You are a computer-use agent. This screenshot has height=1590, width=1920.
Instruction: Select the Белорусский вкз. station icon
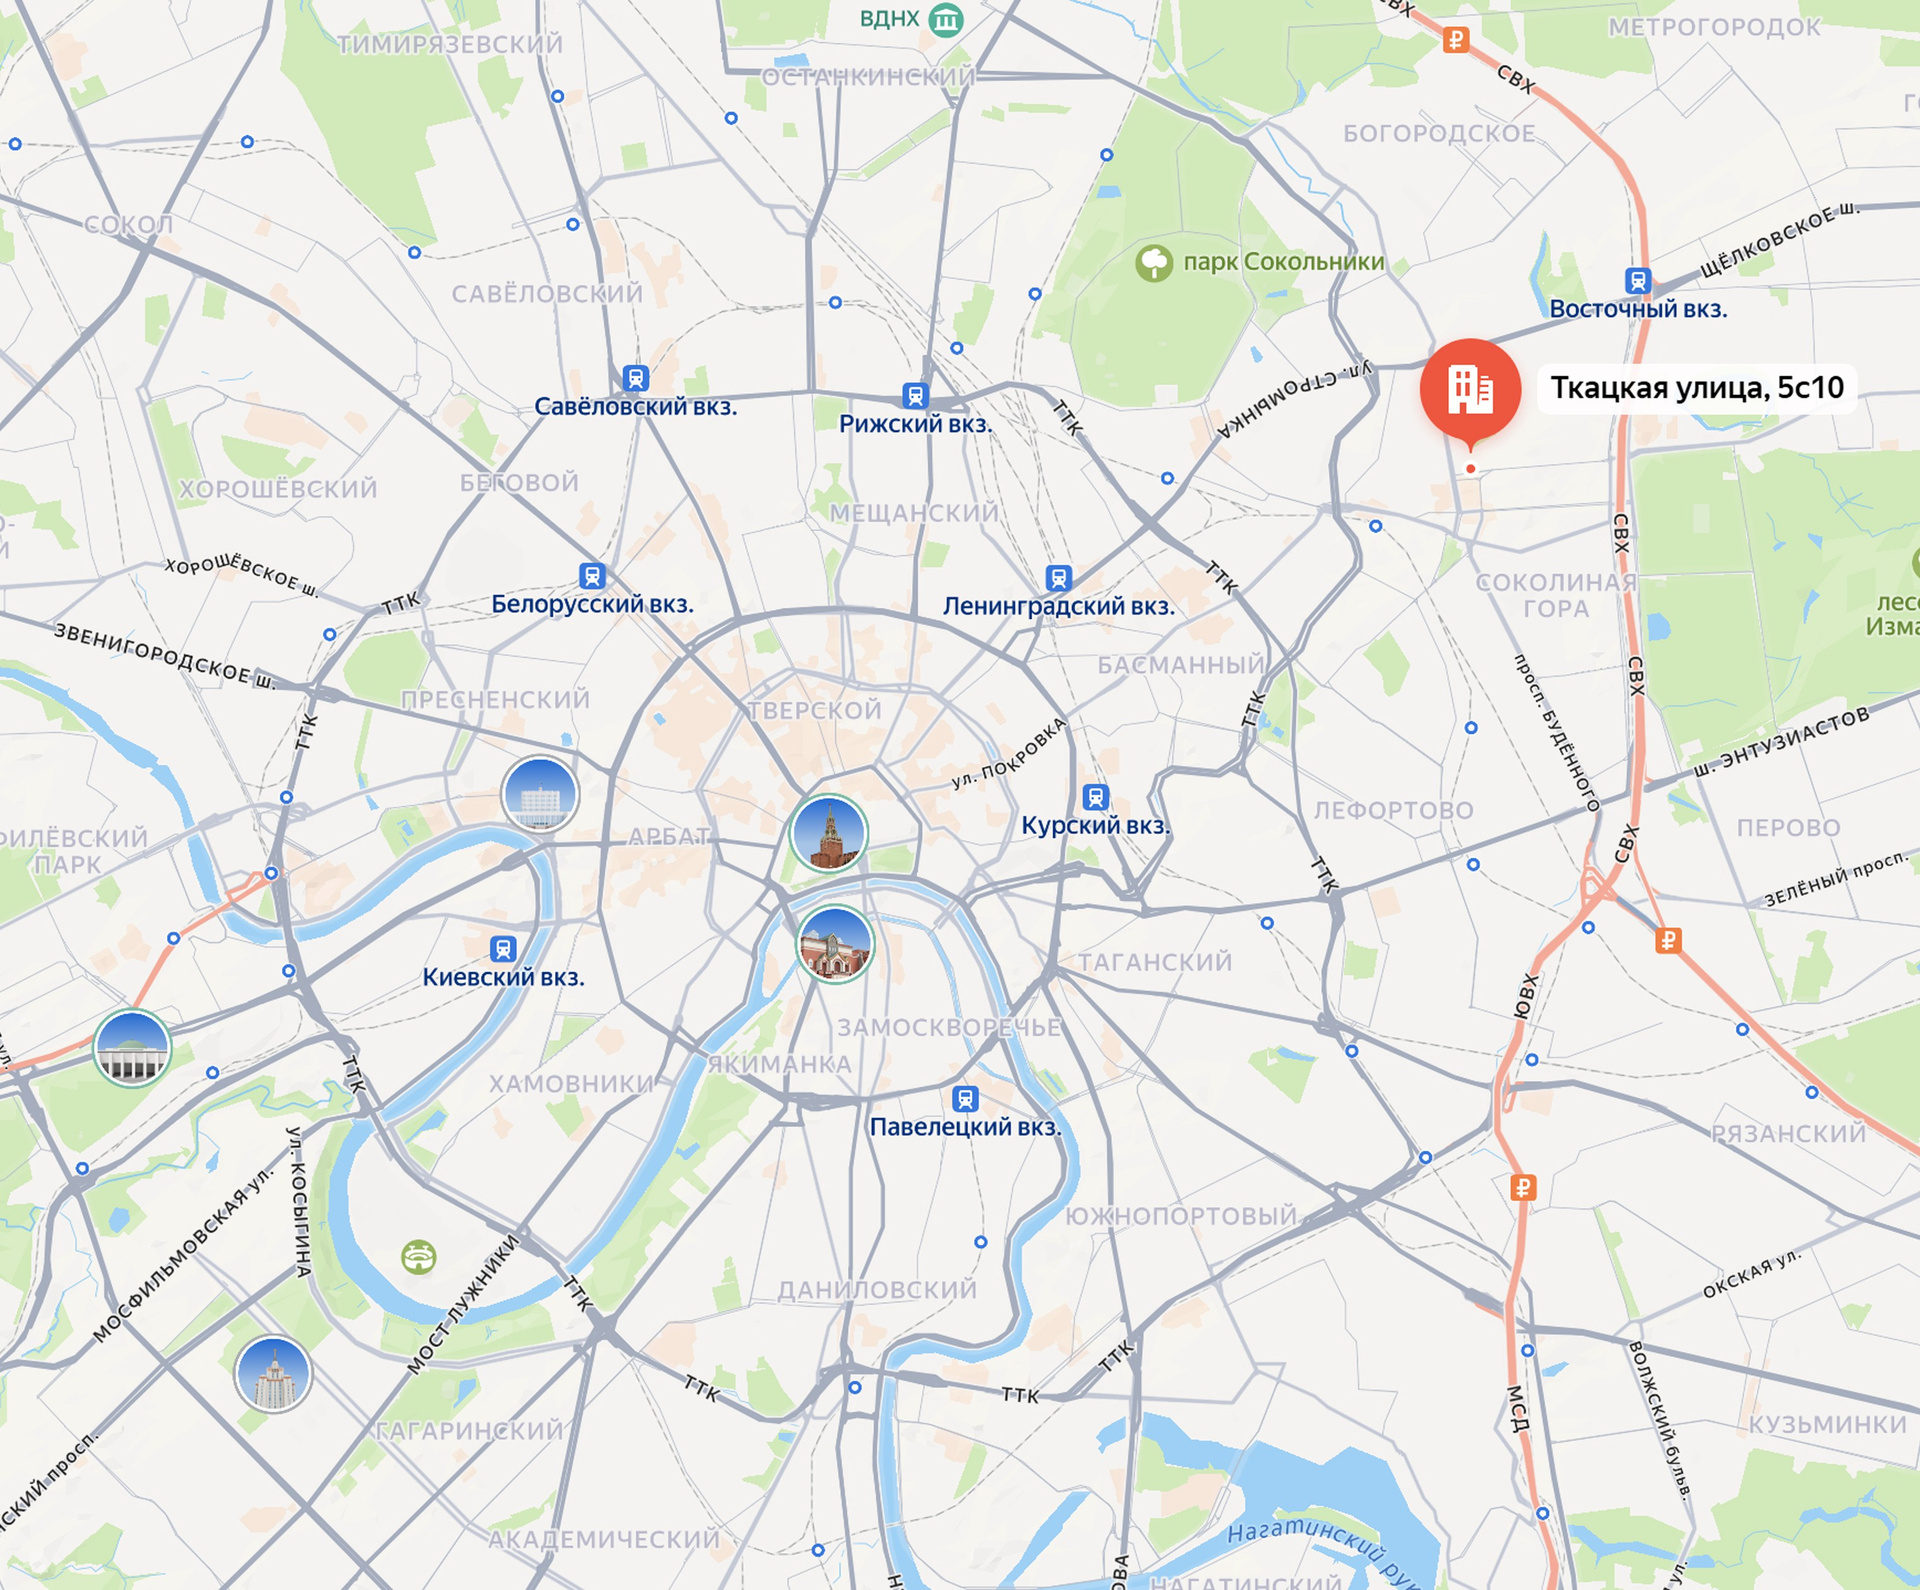click(592, 576)
